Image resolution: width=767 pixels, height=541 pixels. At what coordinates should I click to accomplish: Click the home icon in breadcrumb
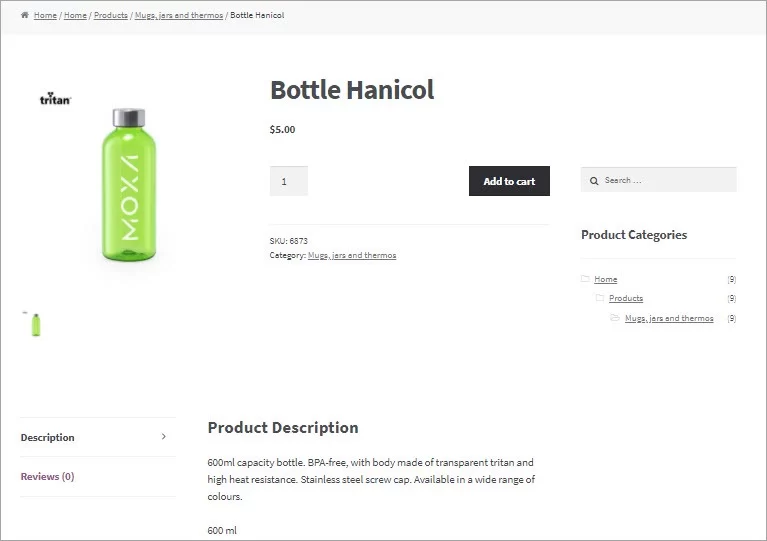(x=24, y=15)
